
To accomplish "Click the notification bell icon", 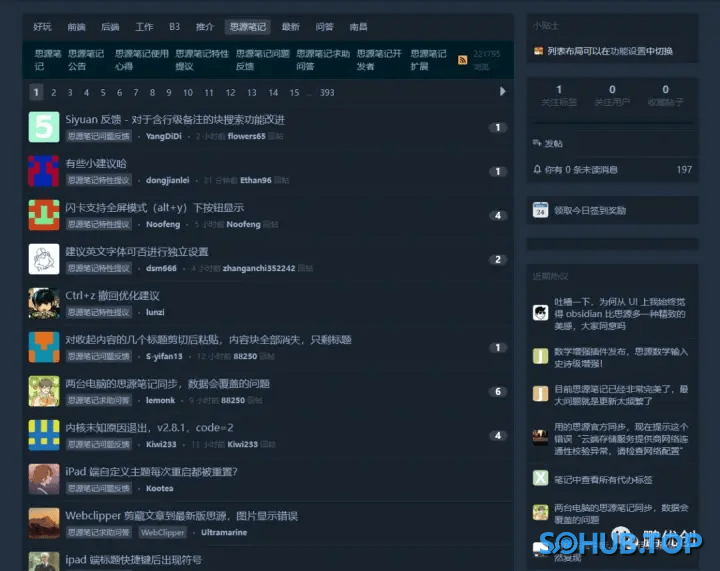I will point(537,169).
